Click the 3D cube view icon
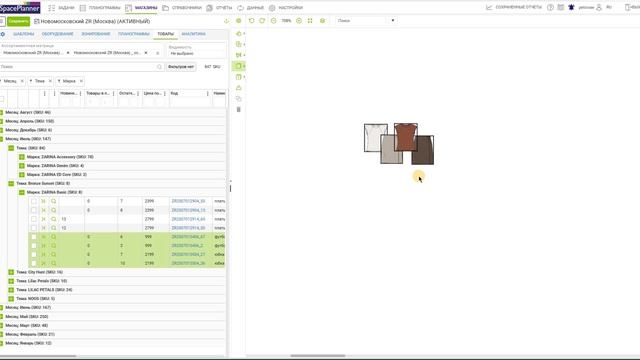Viewport: 640px width, 360px height. [x=322, y=20]
